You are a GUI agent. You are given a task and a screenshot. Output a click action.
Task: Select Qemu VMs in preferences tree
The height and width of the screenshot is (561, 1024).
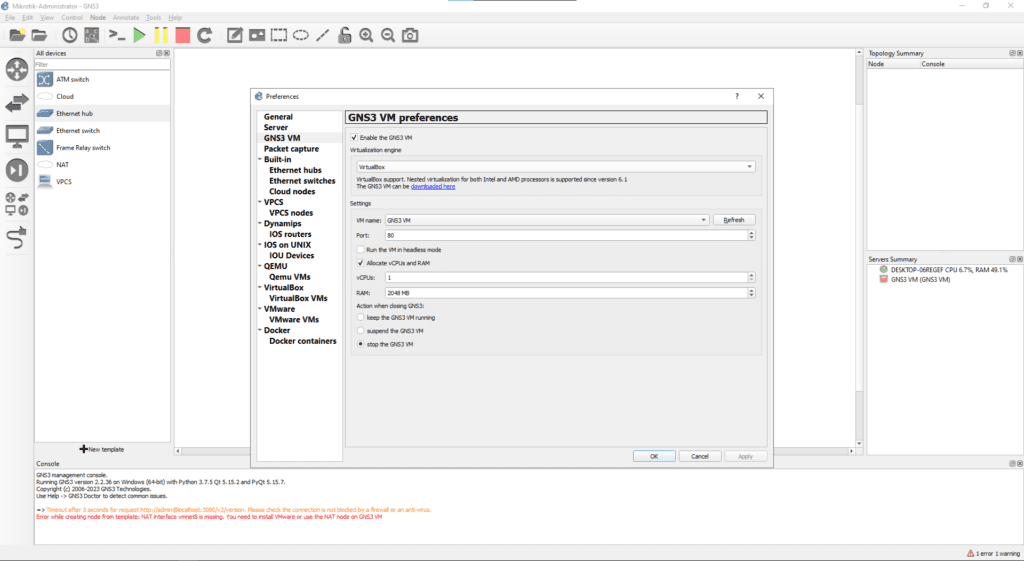click(x=289, y=277)
